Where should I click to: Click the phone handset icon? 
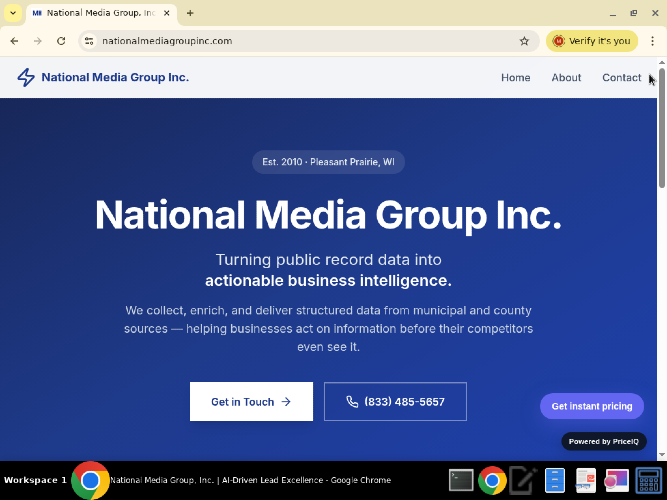coord(352,402)
